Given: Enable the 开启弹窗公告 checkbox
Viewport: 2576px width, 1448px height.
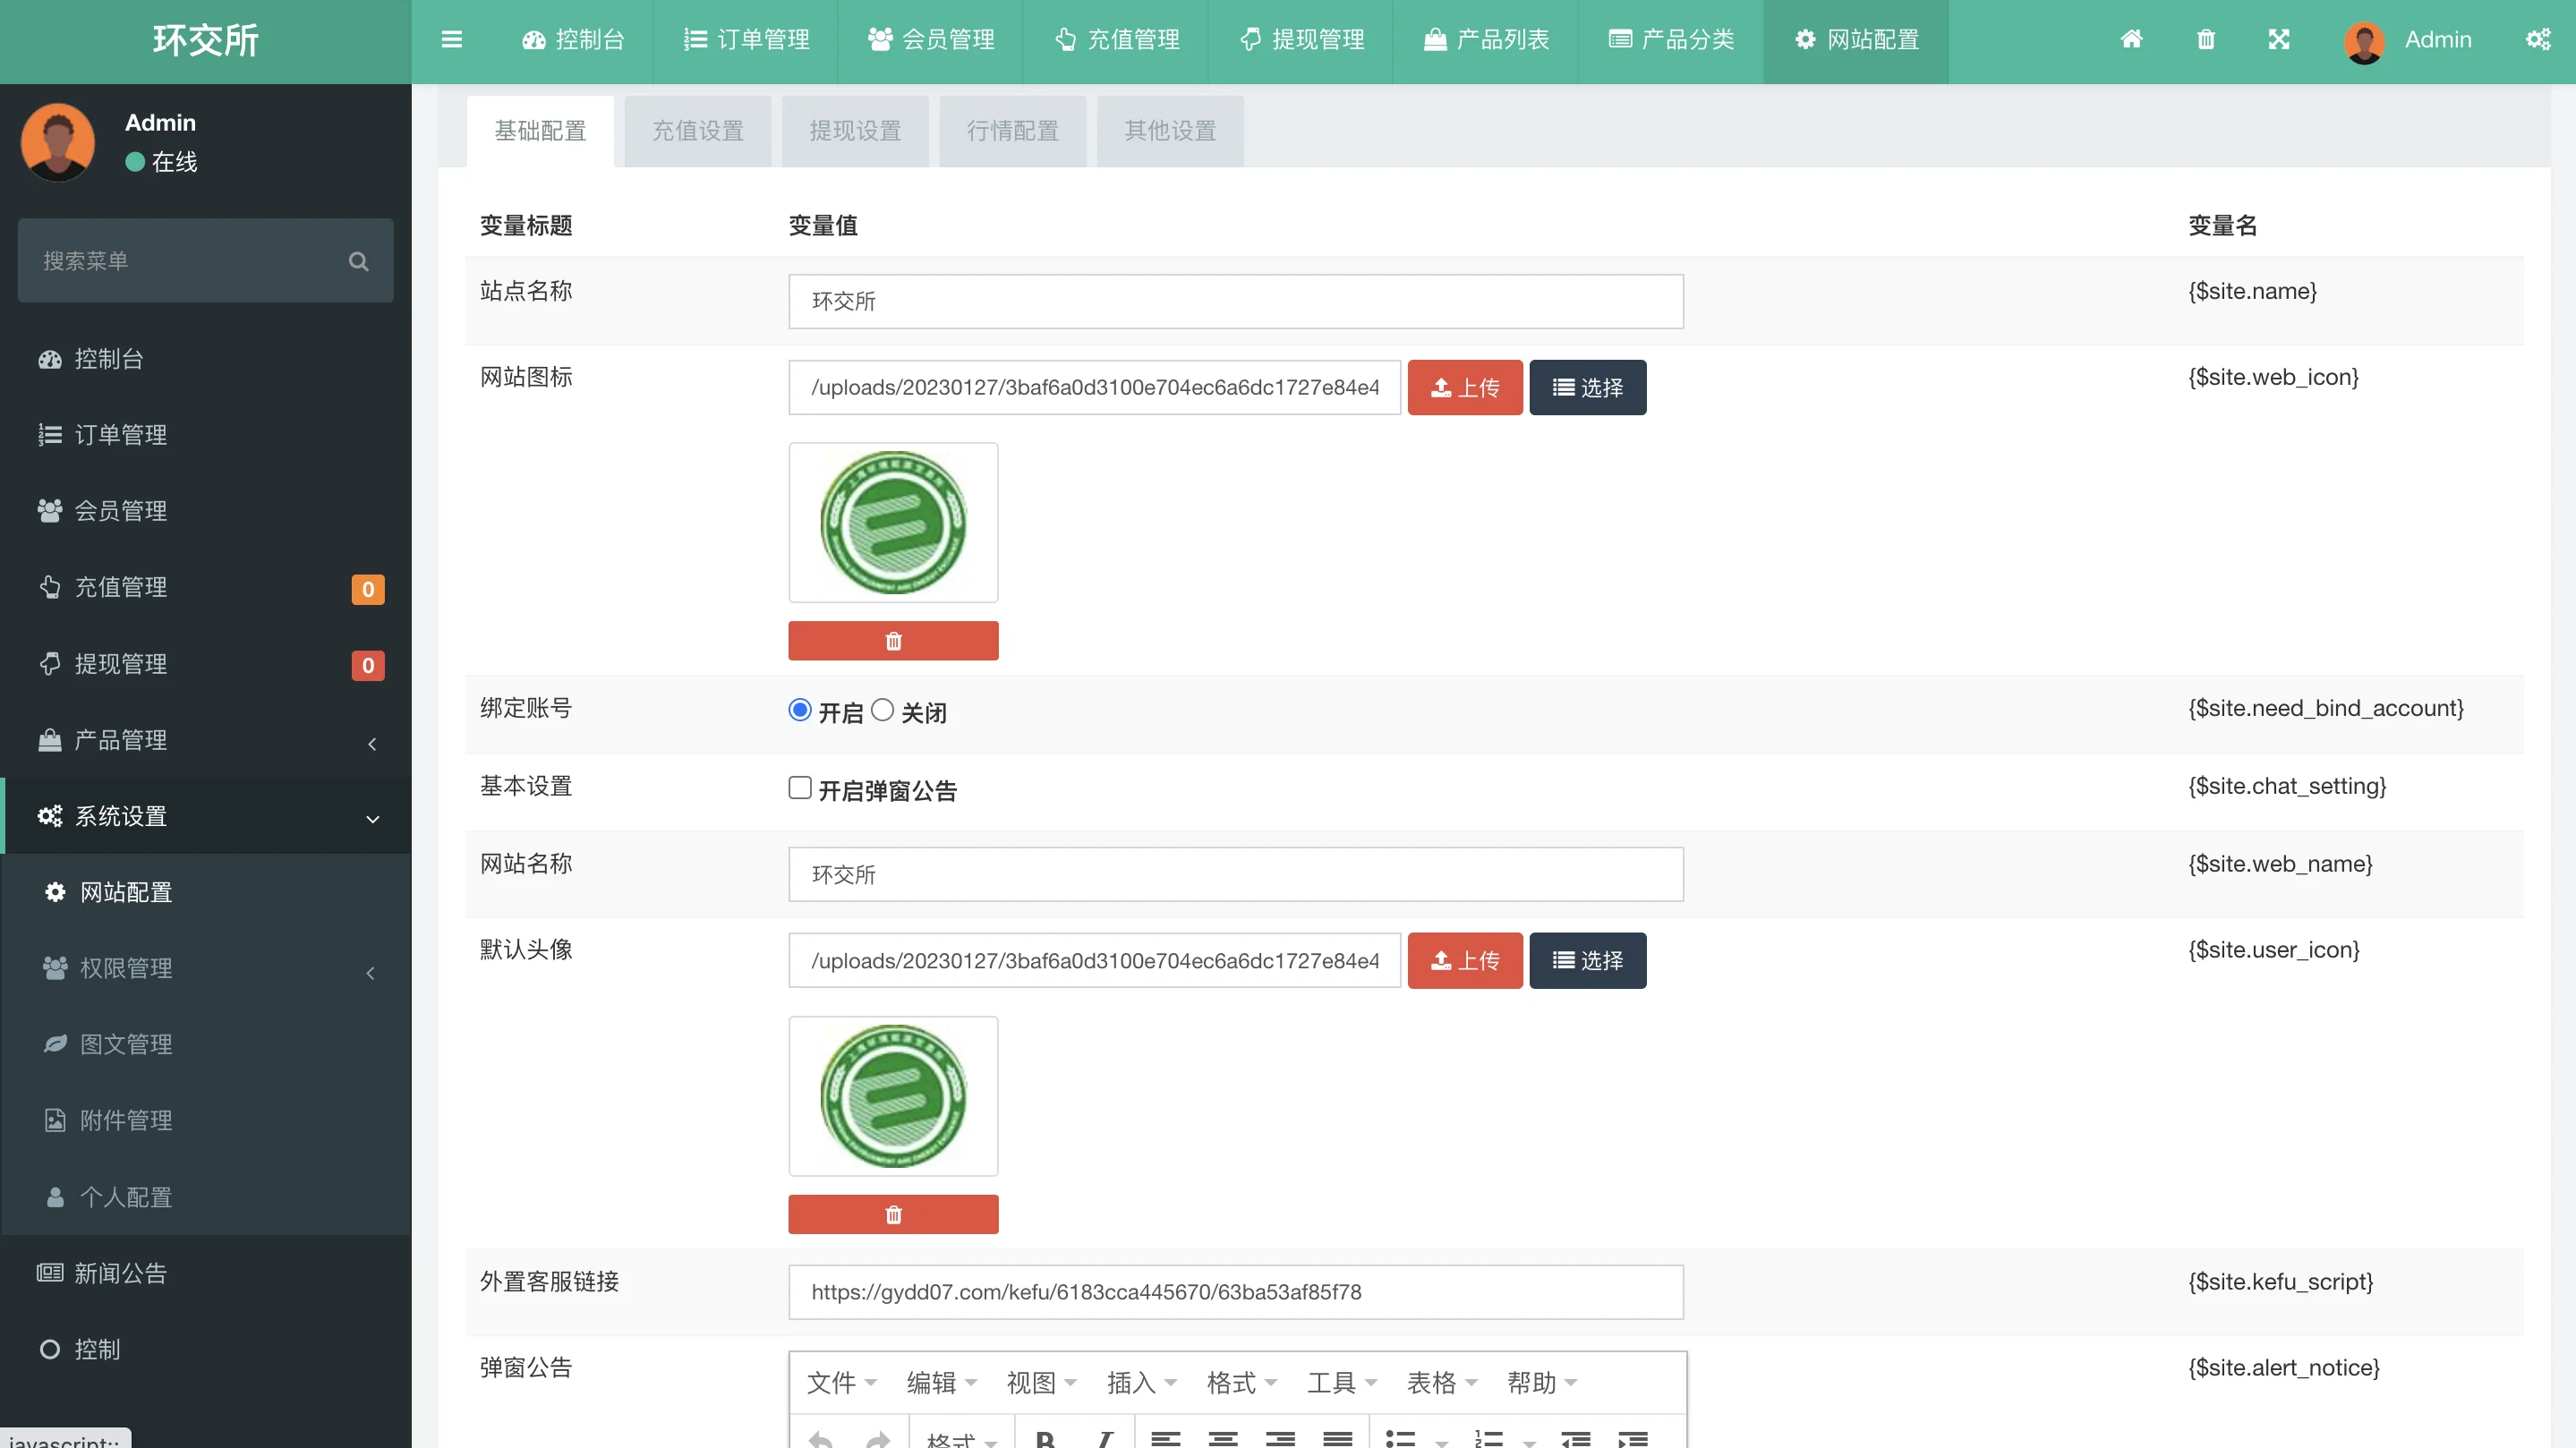Looking at the screenshot, I should (799, 788).
